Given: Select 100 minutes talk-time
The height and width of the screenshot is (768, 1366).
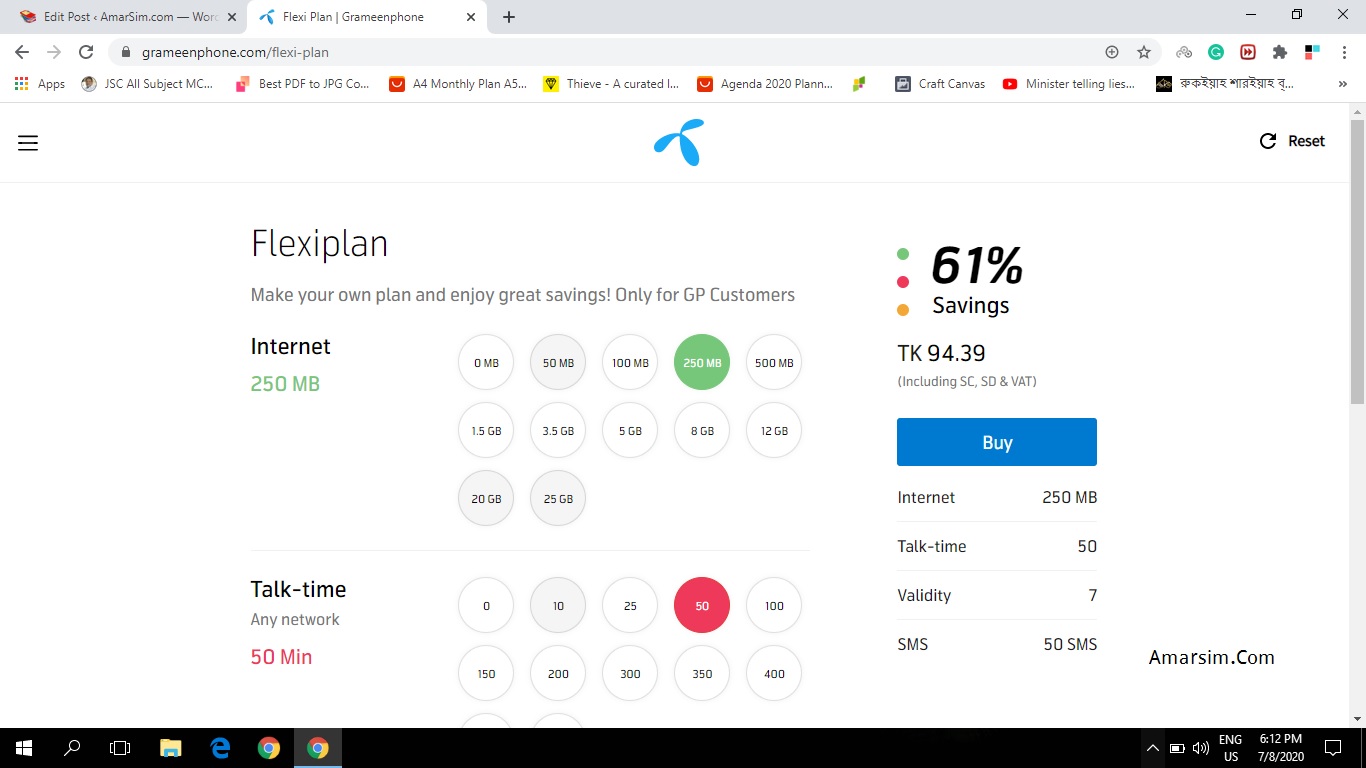Looking at the screenshot, I should [774, 605].
